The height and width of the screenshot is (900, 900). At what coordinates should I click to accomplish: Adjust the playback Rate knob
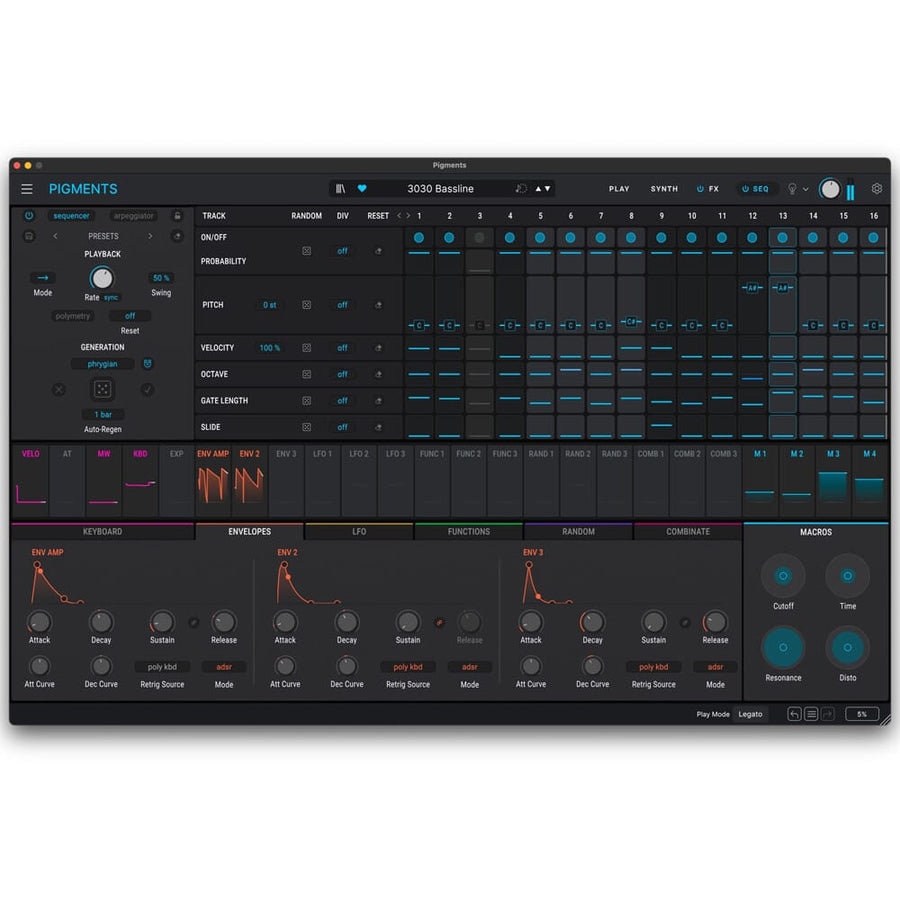tap(102, 278)
